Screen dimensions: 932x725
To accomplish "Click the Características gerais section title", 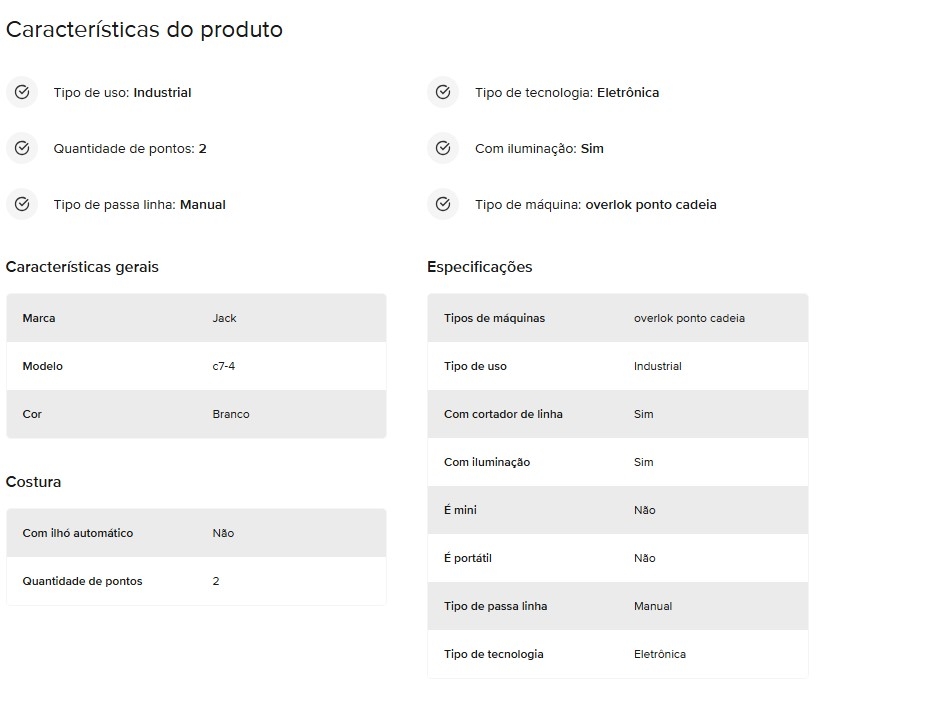I will 82,267.
